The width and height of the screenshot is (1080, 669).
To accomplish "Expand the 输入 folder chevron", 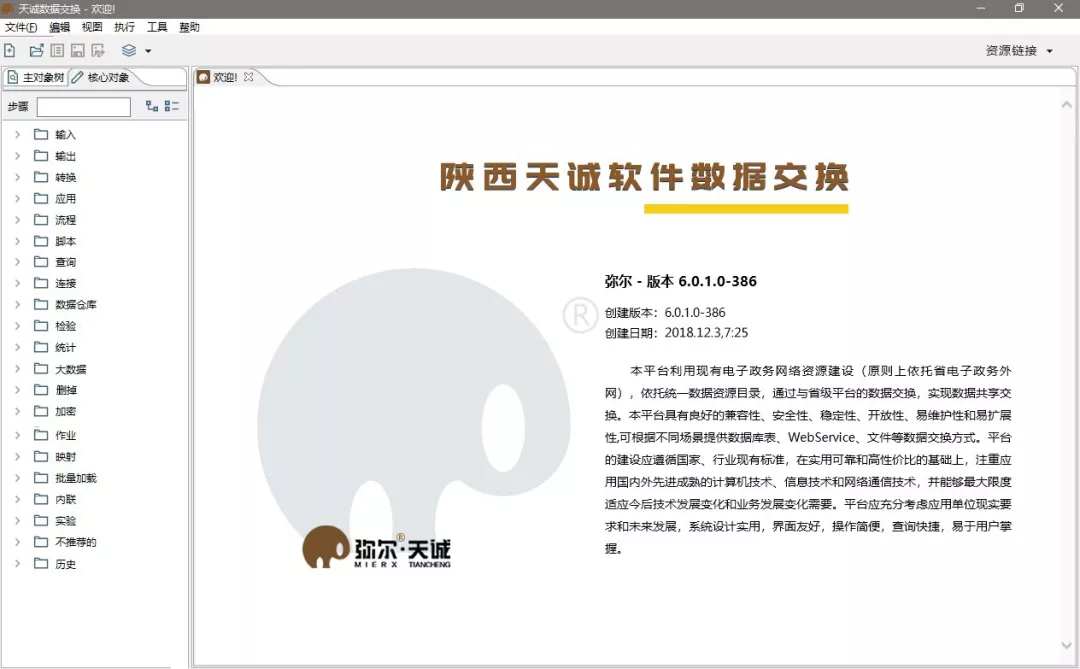I will 17,134.
